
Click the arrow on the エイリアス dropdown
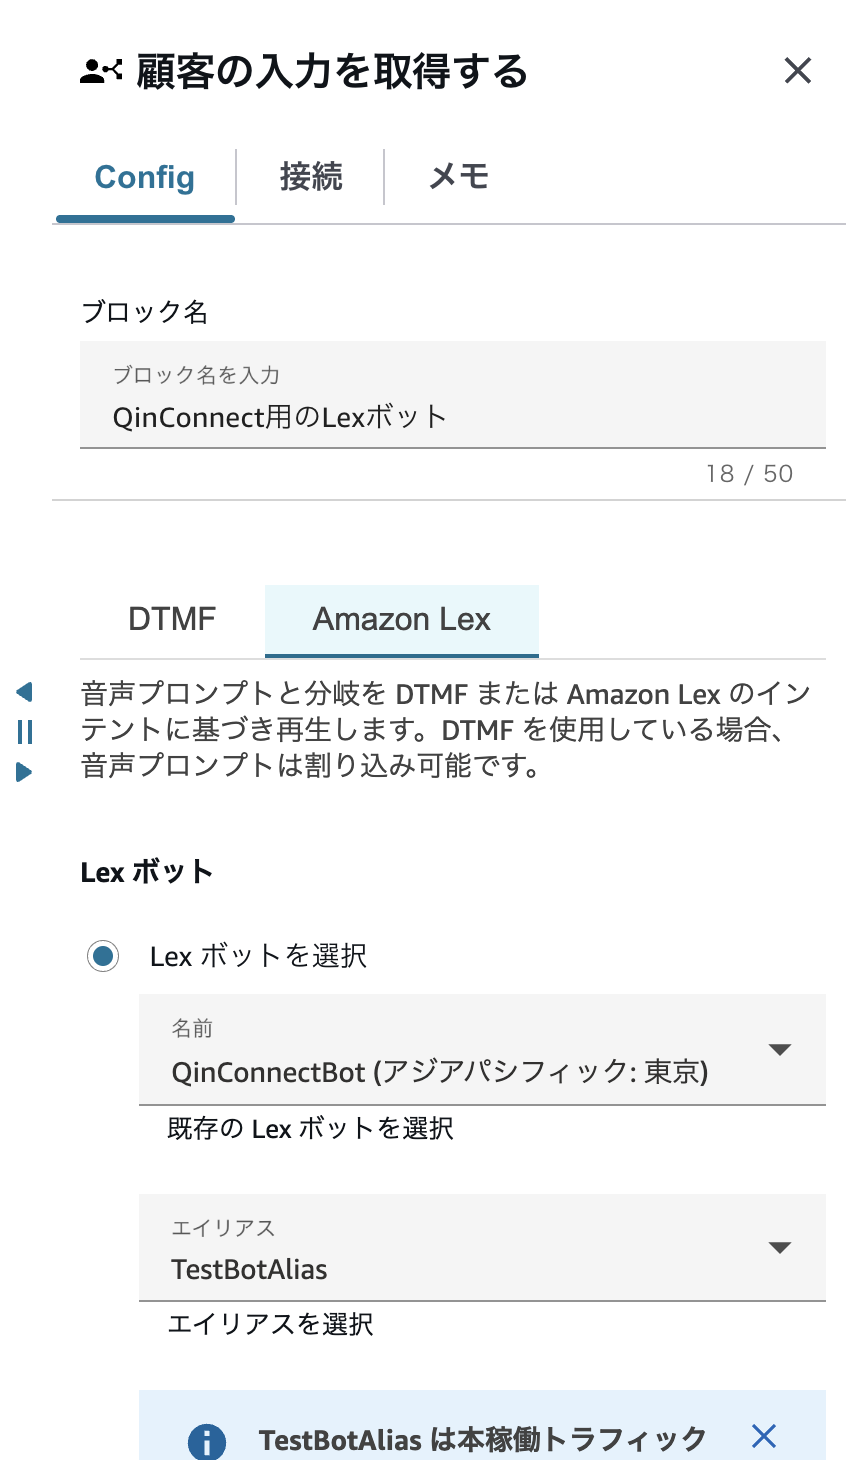pyautogui.click(x=780, y=1247)
